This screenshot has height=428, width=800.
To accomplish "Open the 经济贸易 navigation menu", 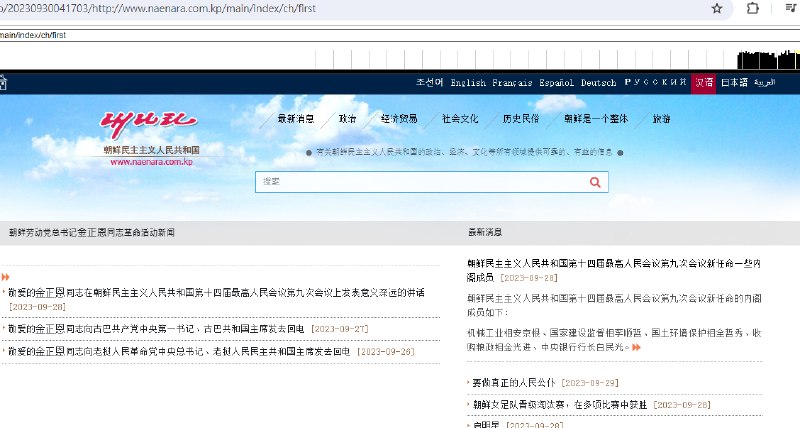I will [x=399, y=119].
